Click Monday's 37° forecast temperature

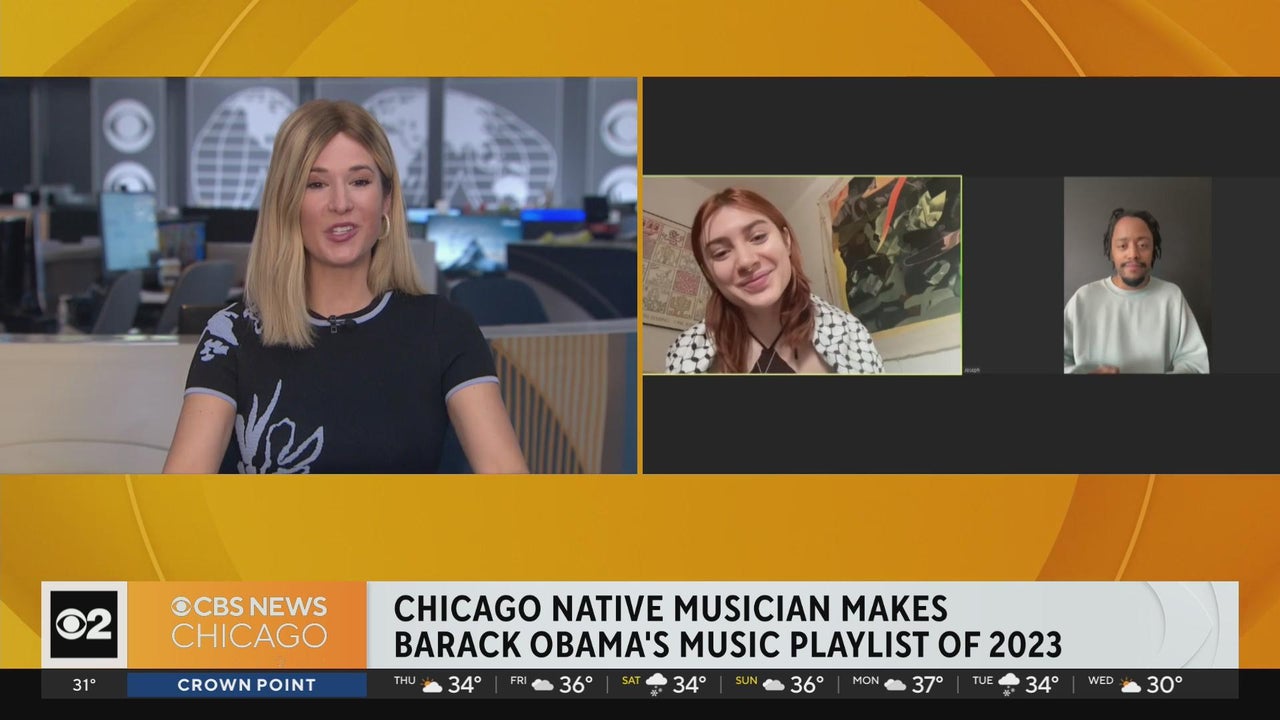927,685
